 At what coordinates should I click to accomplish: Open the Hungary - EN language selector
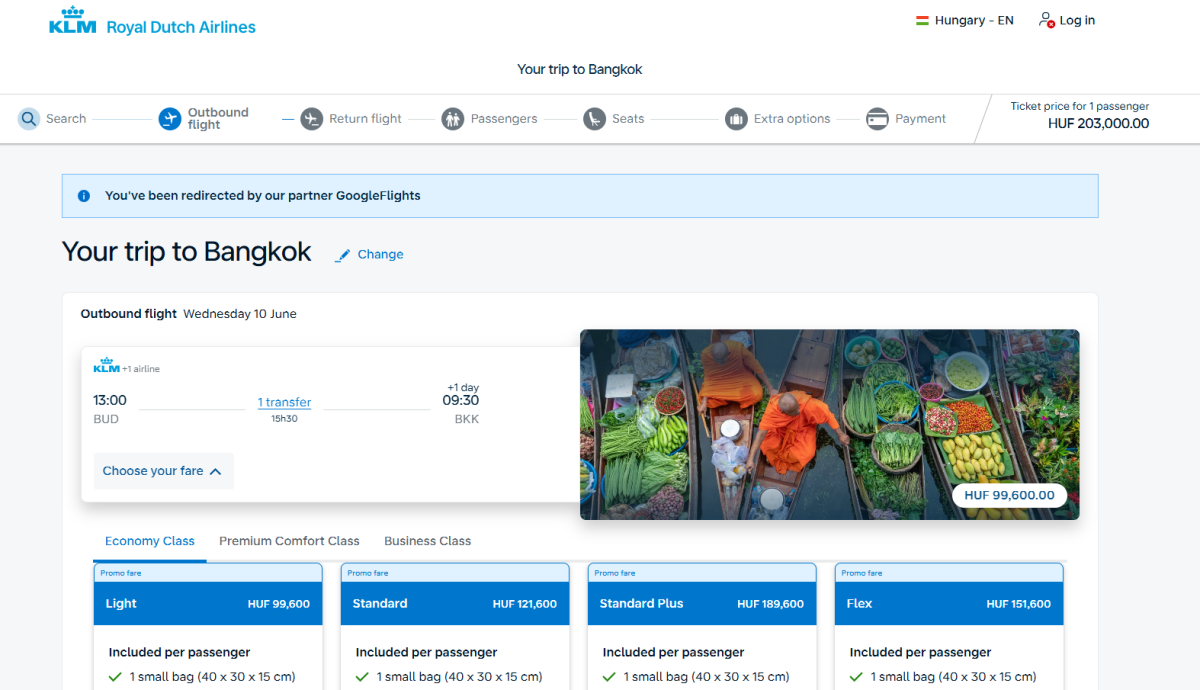coord(964,20)
